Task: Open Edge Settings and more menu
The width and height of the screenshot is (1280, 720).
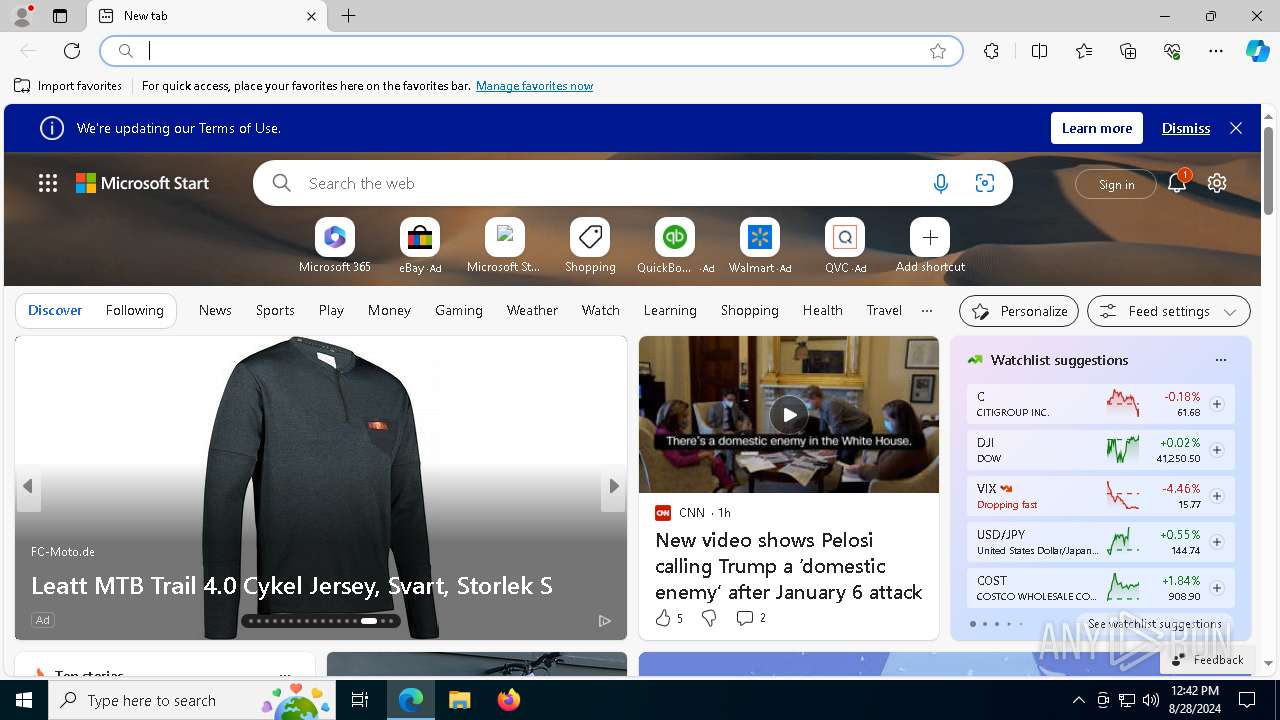Action: coord(1216,51)
